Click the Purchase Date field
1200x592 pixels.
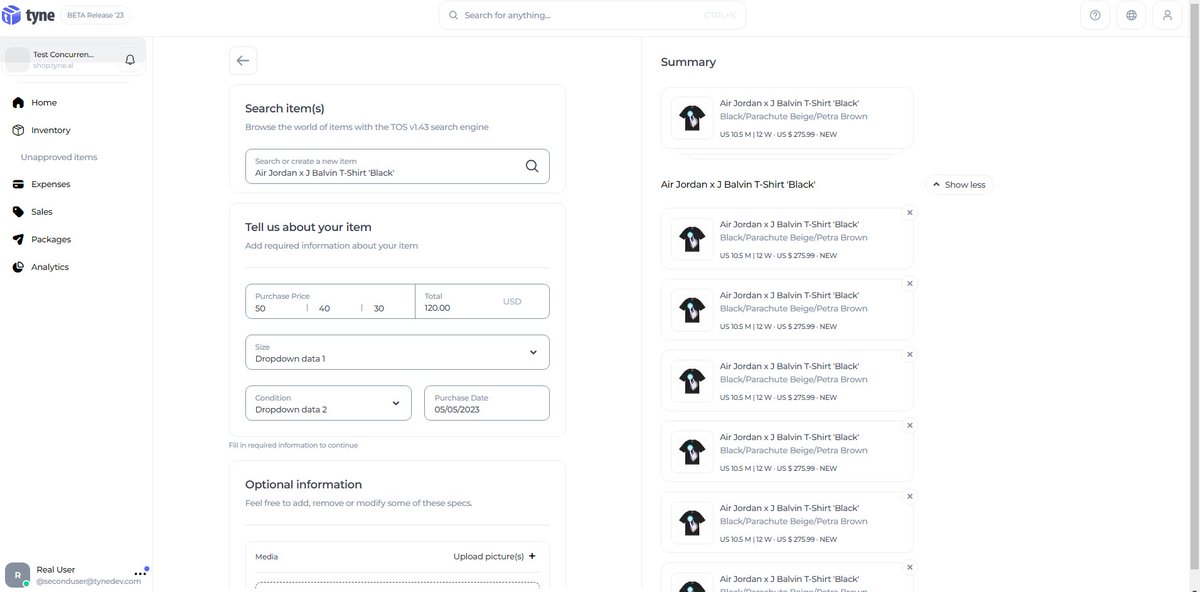coord(487,403)
